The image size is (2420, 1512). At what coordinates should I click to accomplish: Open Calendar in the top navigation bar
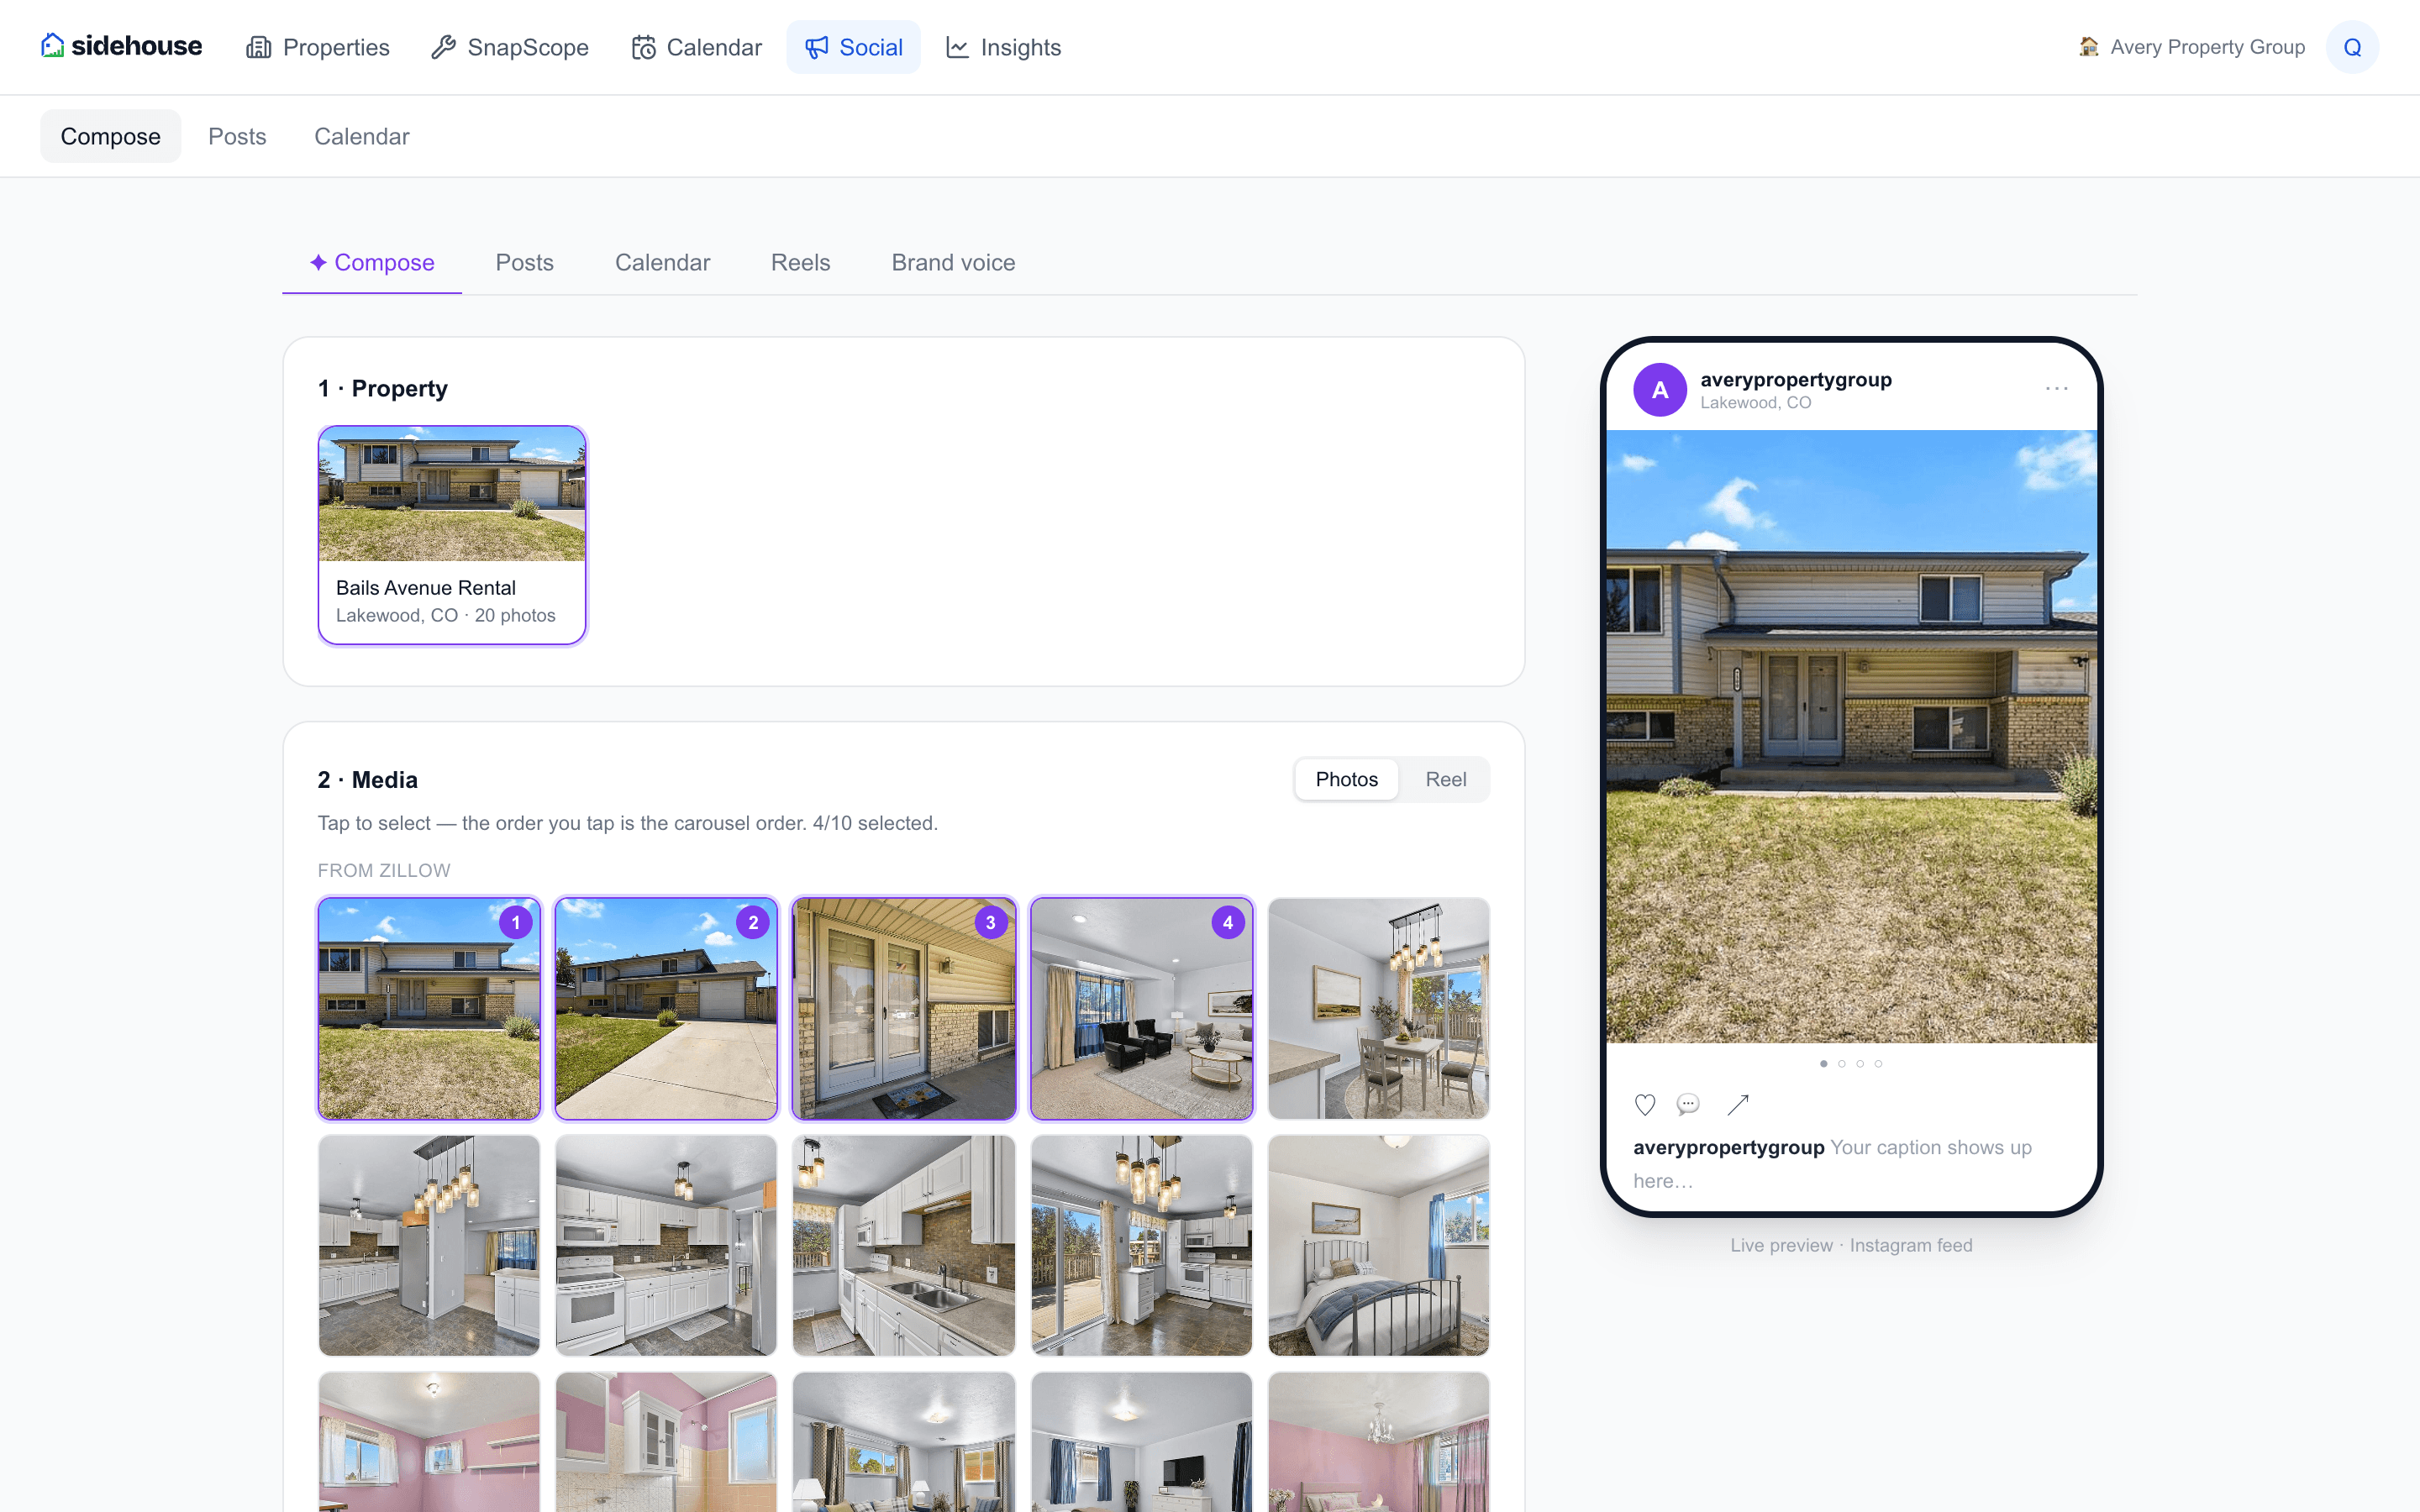click(697, 47)
